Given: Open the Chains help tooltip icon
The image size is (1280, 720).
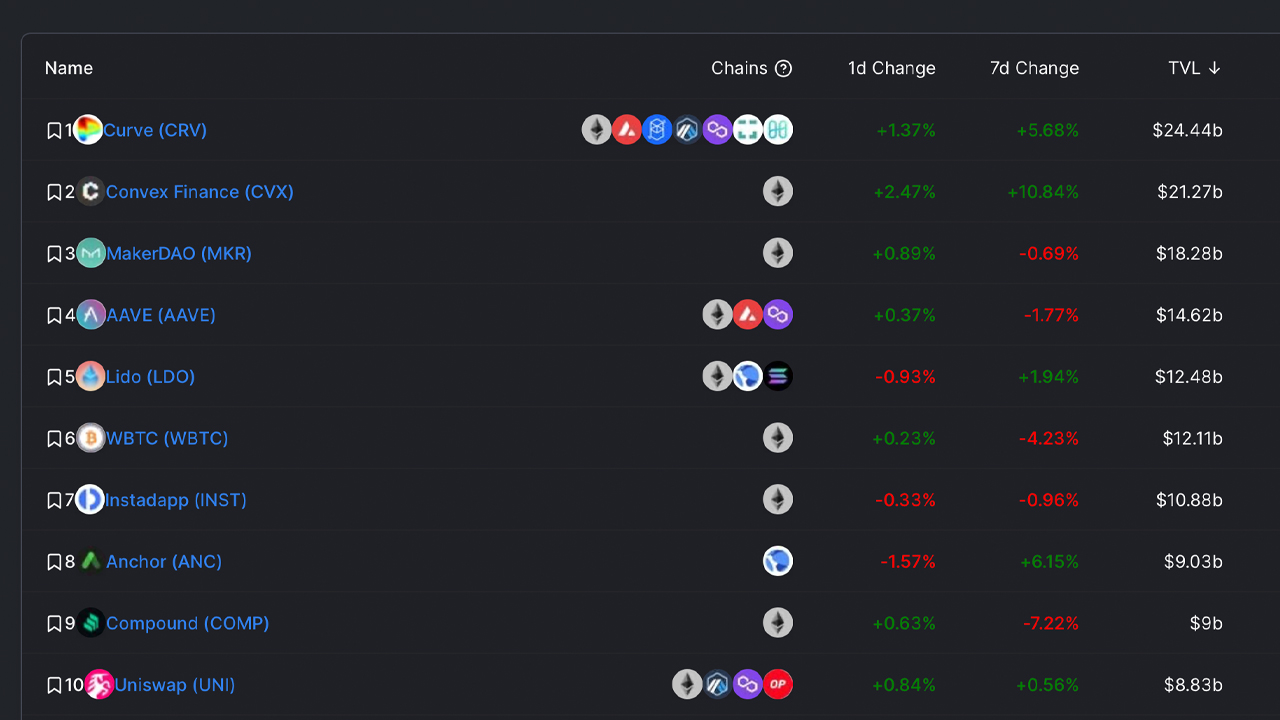Looking at the screenshot, I should point(784,68).
